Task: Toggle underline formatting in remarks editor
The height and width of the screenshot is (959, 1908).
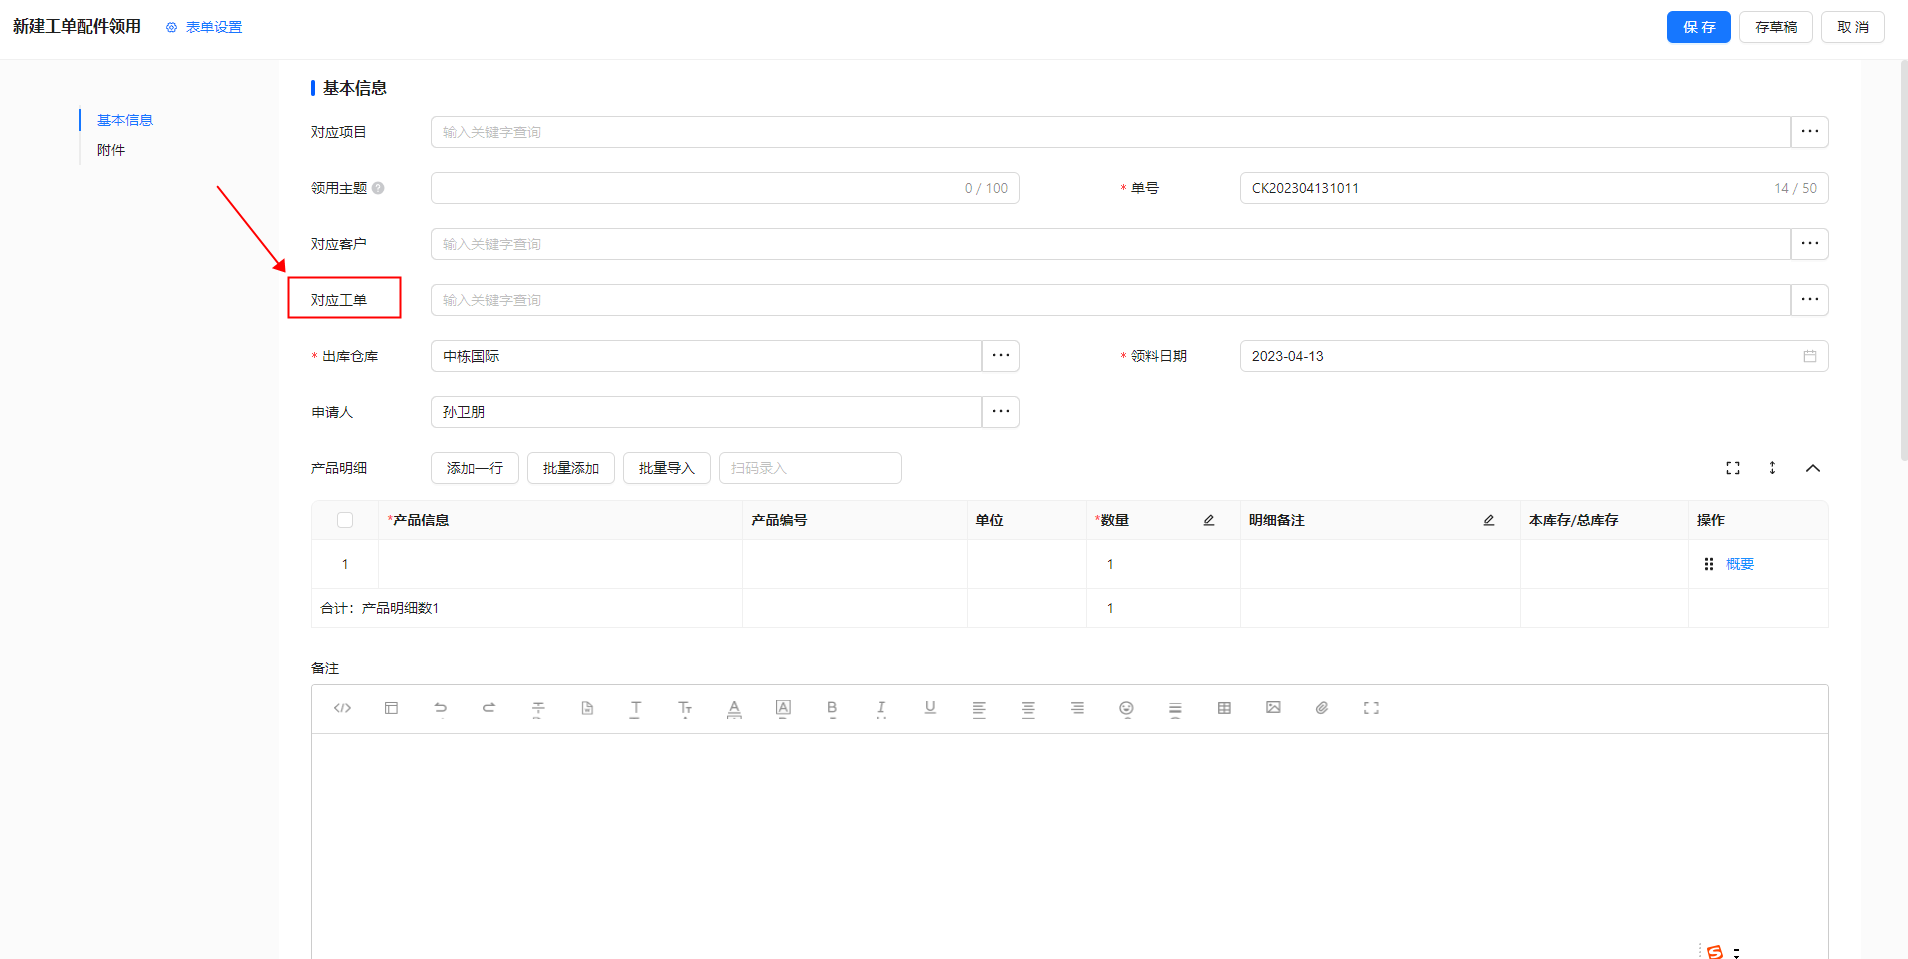Action: 930,708
